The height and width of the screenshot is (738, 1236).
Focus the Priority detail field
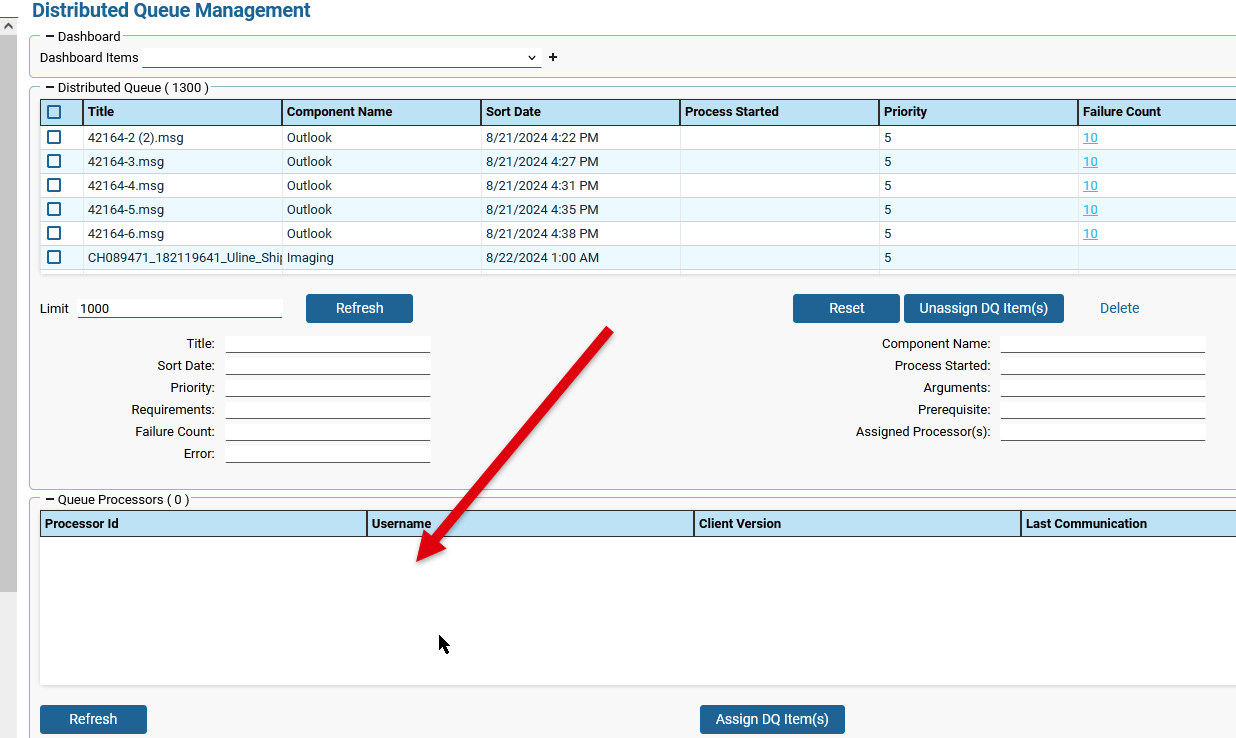[328, 387]
